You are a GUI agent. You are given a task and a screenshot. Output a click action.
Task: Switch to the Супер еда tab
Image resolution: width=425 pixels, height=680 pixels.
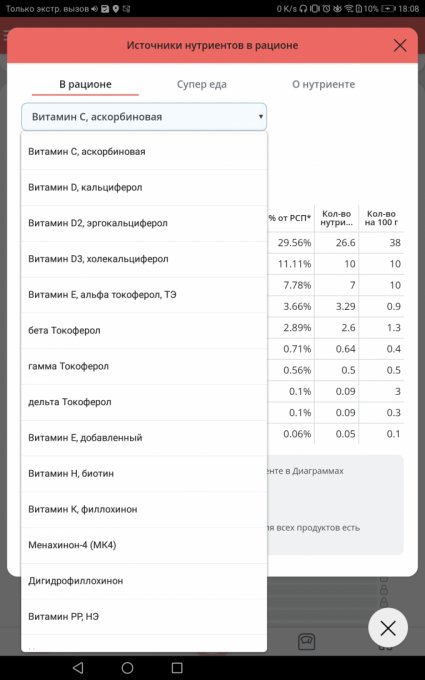pyautogui.click(x=202, y=84)
